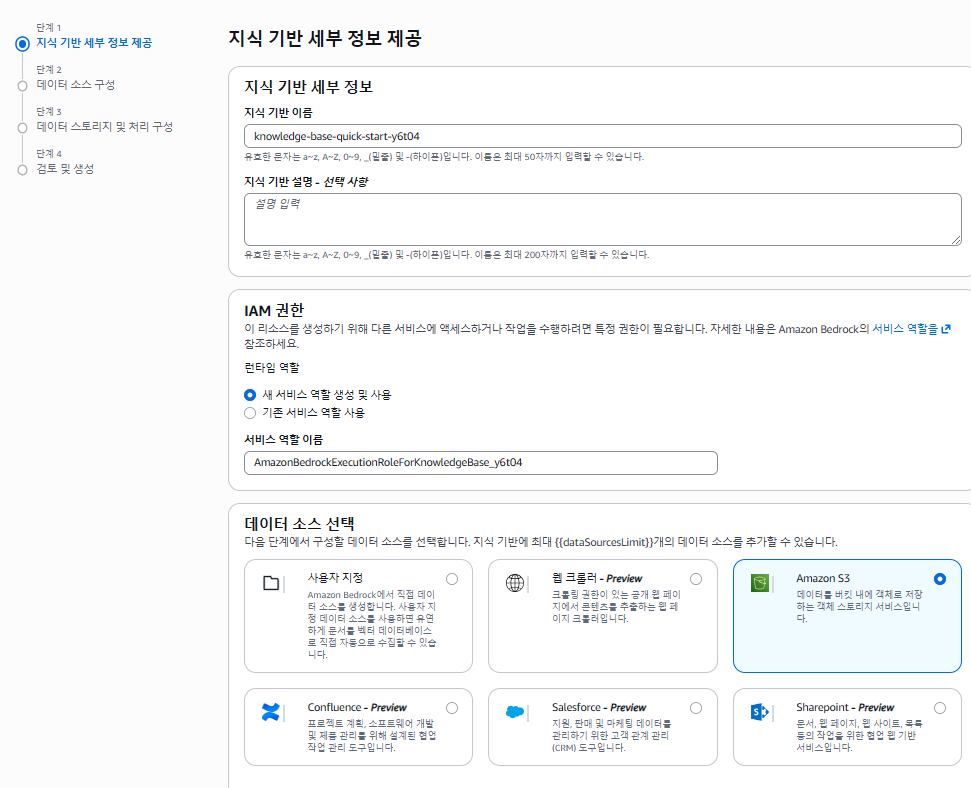The height and width of the screenshot is (788, 971).
Task: Click the 런타임 역할 label
Action: point(272,367)
